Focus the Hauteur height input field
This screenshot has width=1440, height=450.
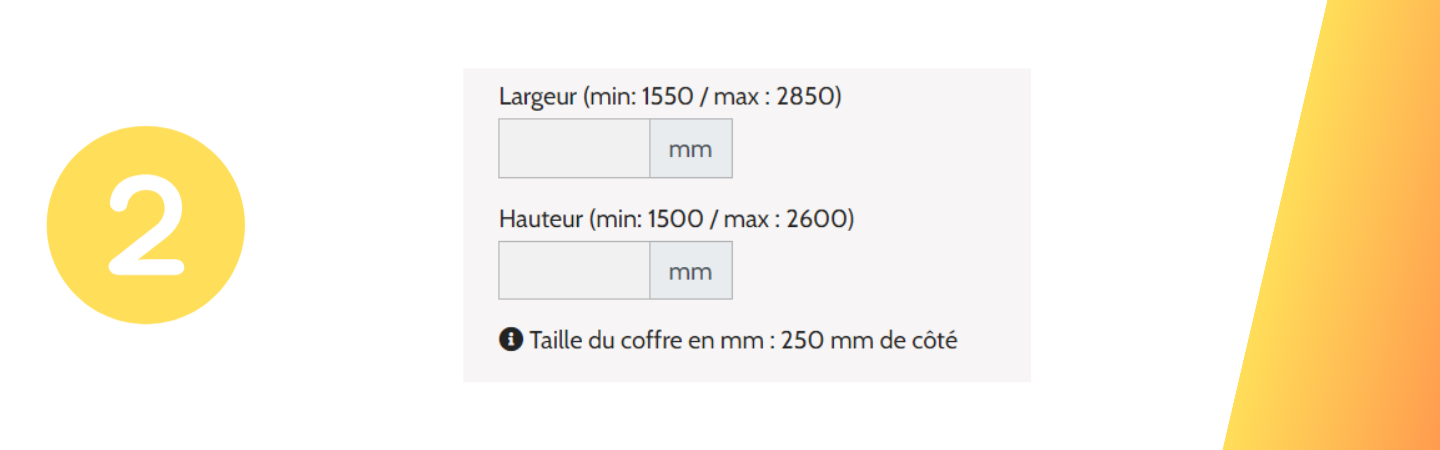click(x=574, y=270)
